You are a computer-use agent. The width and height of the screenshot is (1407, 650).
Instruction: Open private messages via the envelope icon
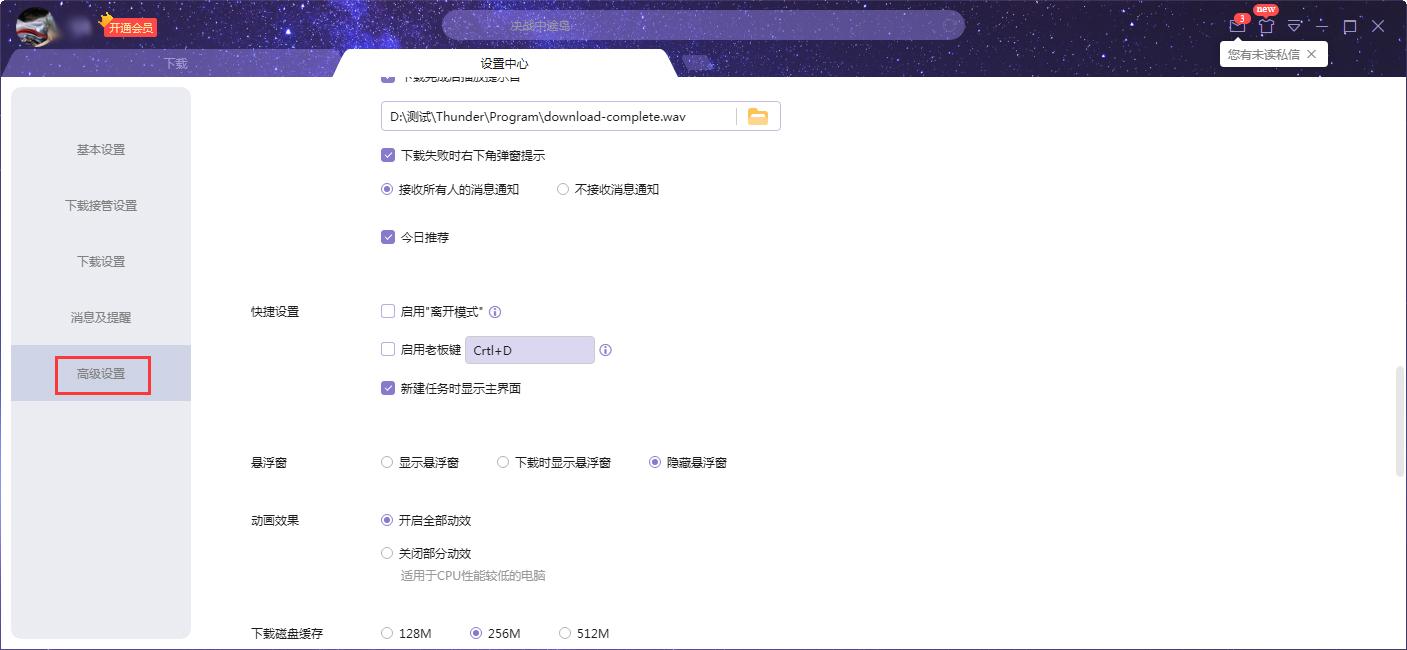[x=1237, y=26]
